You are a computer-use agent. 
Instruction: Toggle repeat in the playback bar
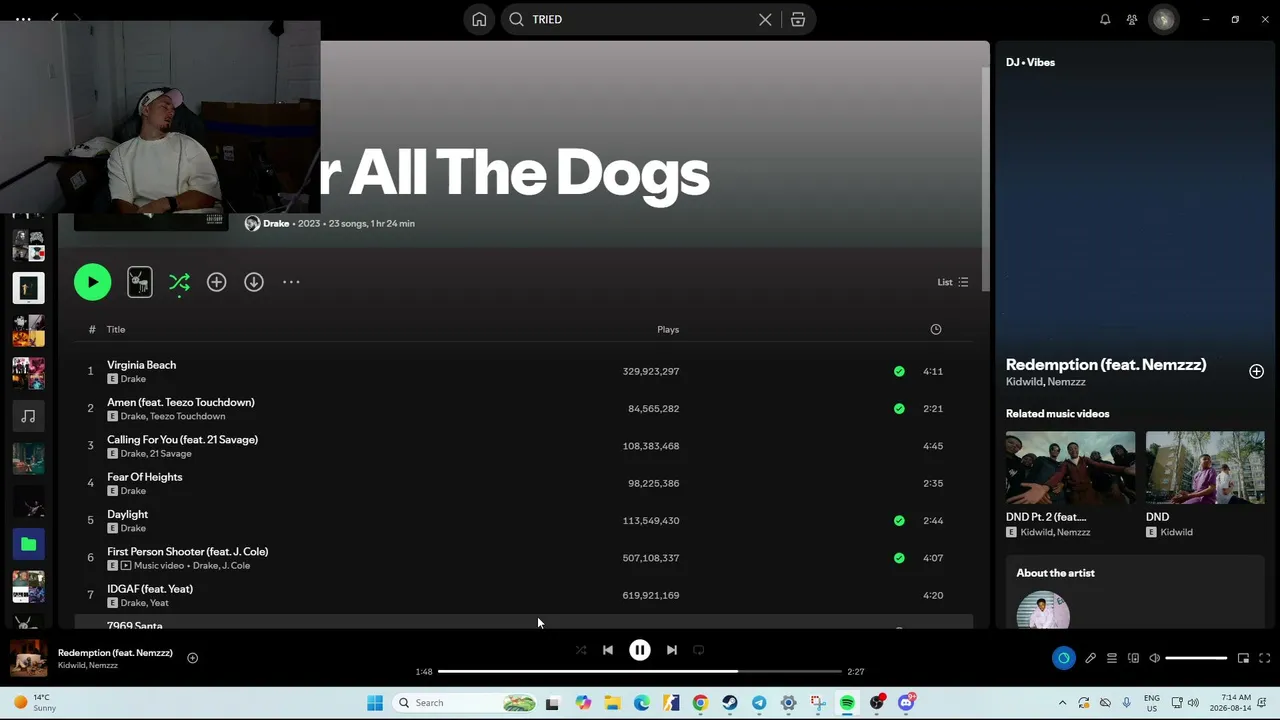(699, 650)
